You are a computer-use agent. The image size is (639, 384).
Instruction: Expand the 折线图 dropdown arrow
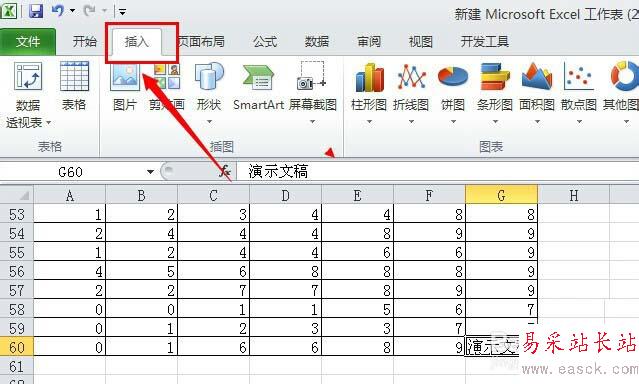pyautogui.click(x=411, y=121)
